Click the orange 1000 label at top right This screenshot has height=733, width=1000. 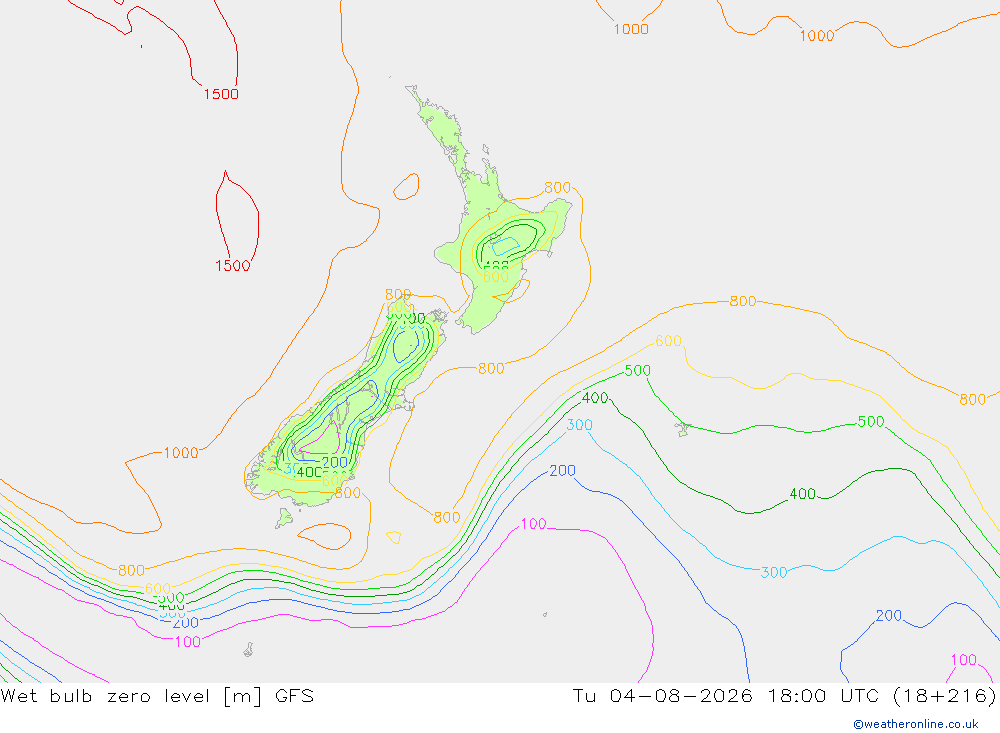[x=817, y=36]
